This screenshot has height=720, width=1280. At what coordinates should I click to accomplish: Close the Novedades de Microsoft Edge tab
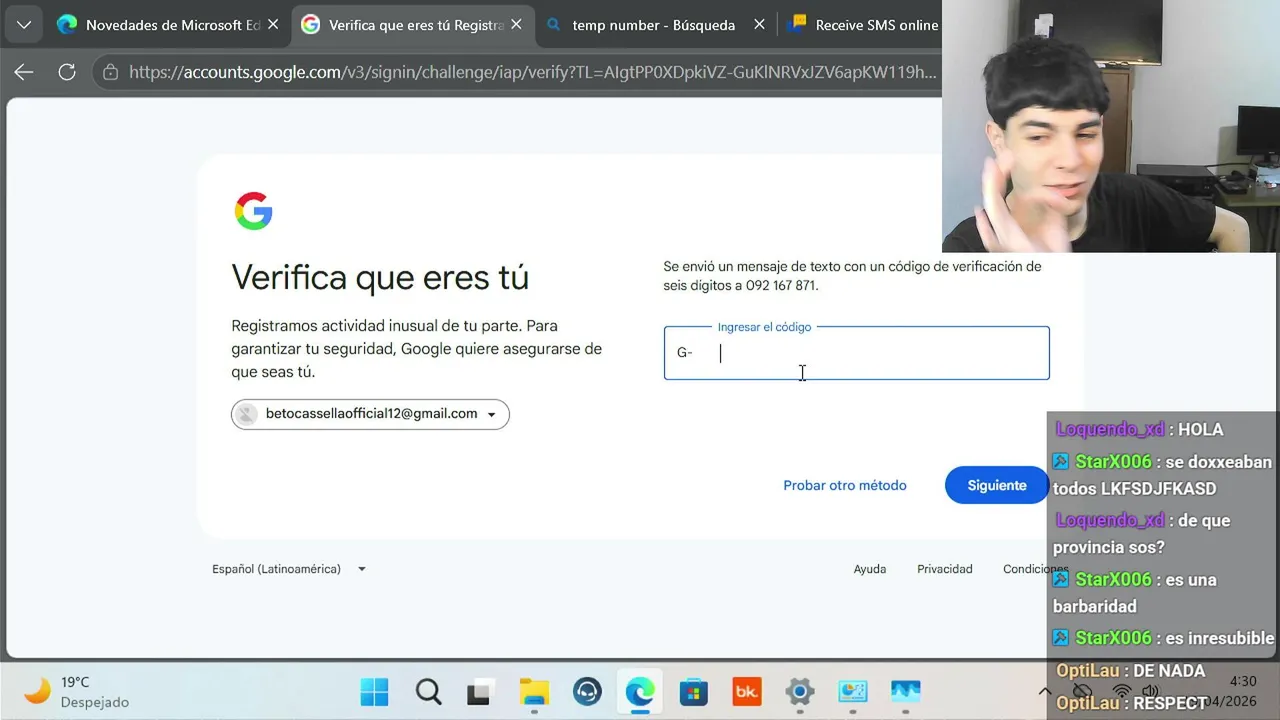point(273,25)
